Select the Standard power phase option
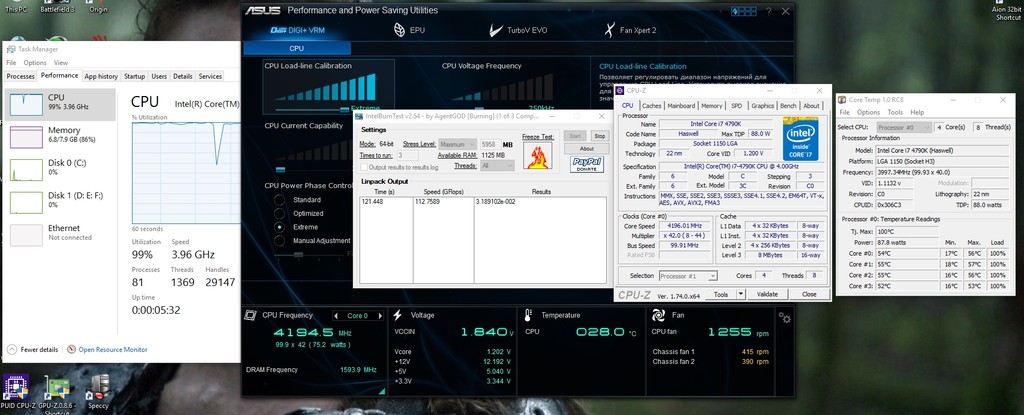The height and width of the screenshot is (415, 1024). point(280,200)
